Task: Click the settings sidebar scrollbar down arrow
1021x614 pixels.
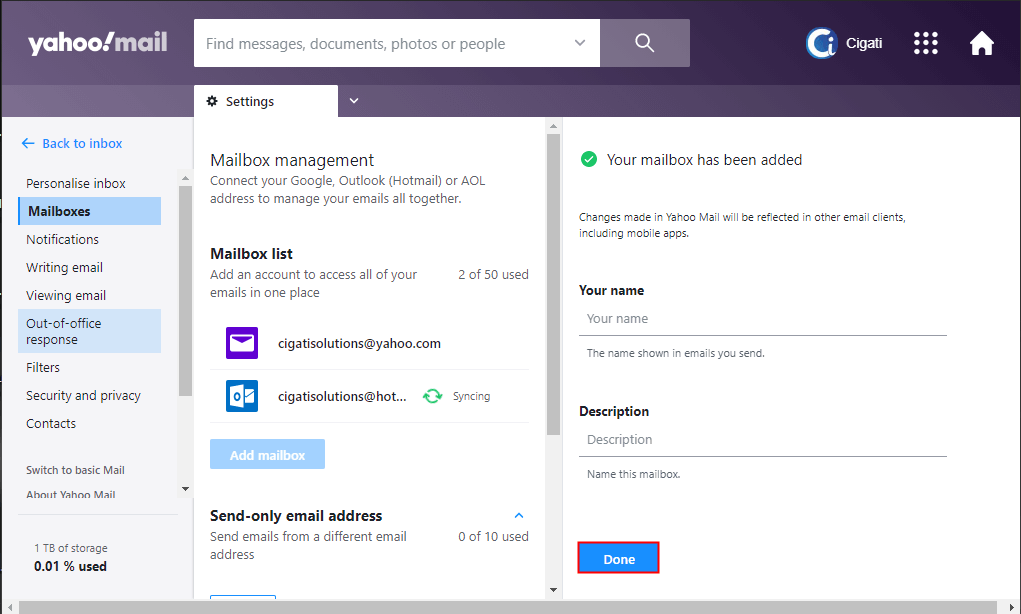Action: tap(186, 489)
